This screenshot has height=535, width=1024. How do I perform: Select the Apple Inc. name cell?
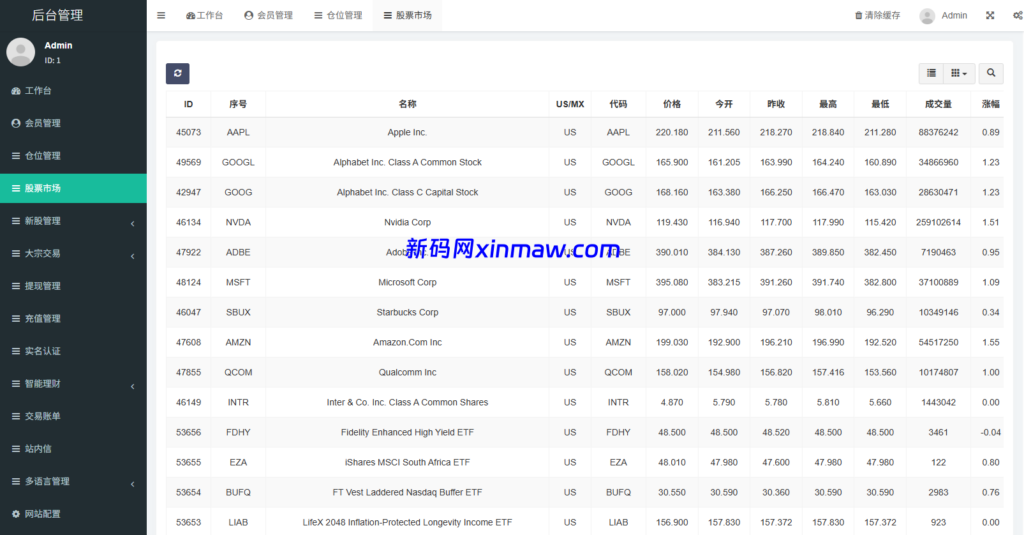point(407,132)
